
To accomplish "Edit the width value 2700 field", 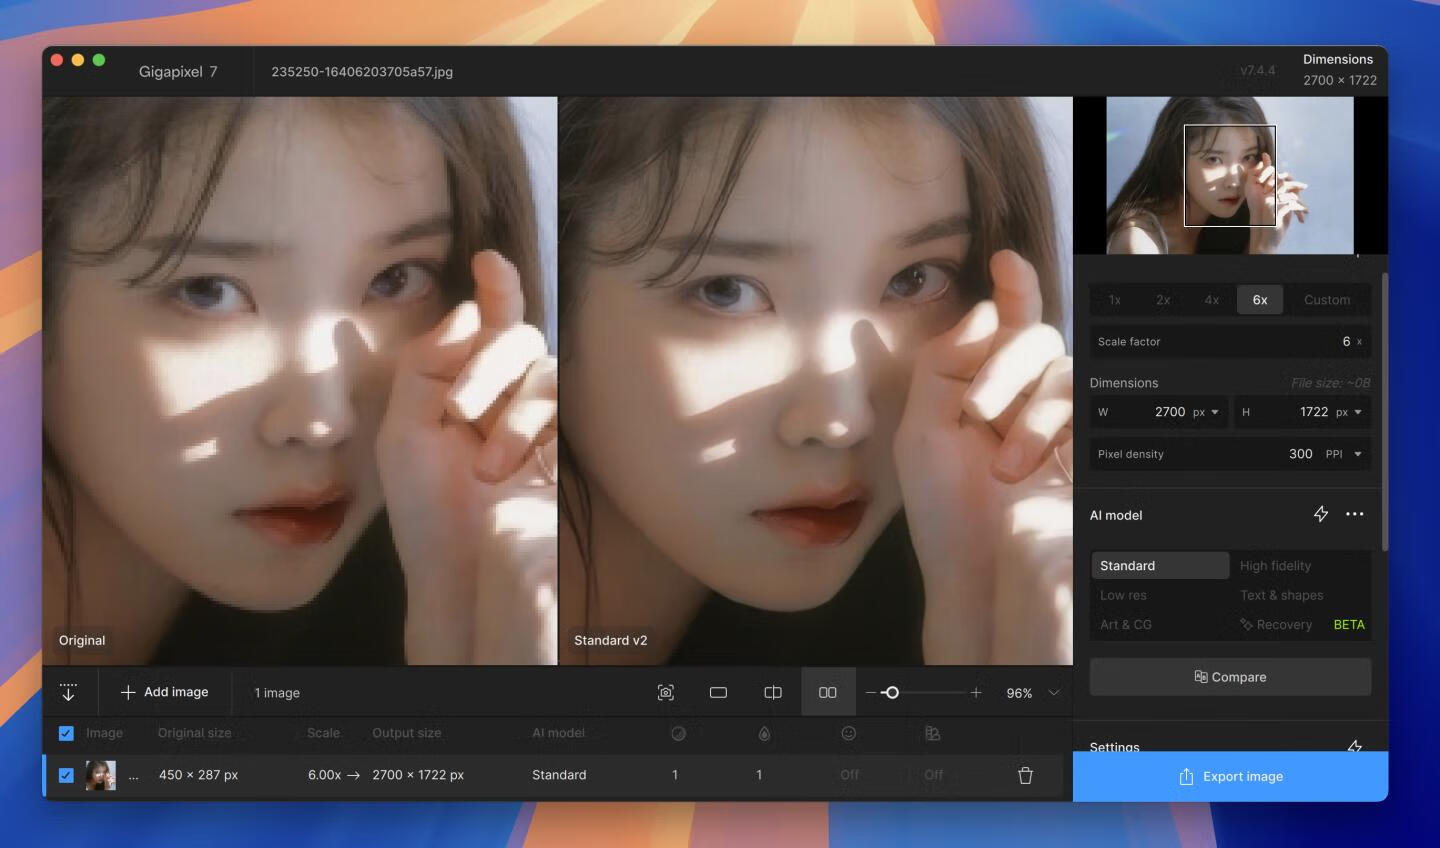I will coord(1170,412).
